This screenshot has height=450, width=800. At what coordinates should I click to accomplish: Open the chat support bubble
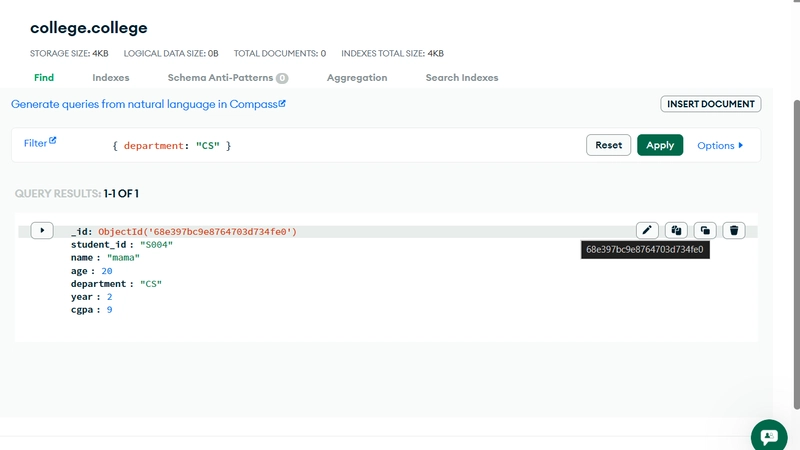(768, 436)
